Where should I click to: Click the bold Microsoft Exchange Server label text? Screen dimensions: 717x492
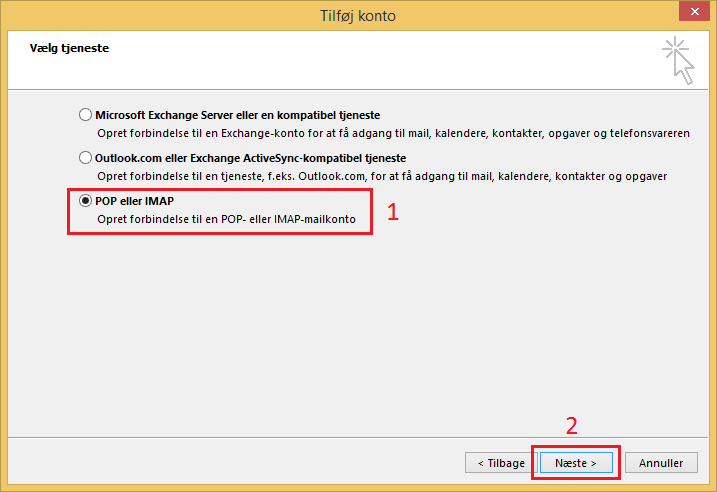(x=237, y=115)
